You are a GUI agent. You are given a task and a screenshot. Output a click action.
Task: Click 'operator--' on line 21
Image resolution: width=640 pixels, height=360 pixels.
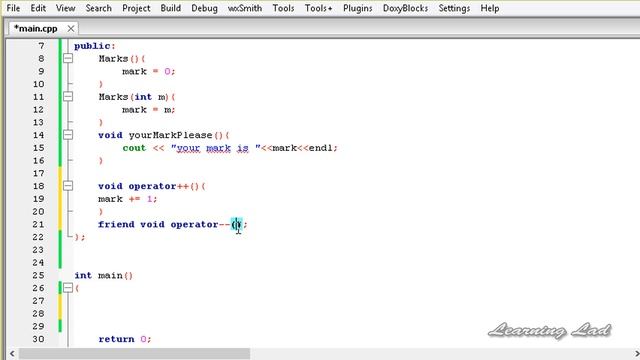pyautogui.click(x=200, y=224)
